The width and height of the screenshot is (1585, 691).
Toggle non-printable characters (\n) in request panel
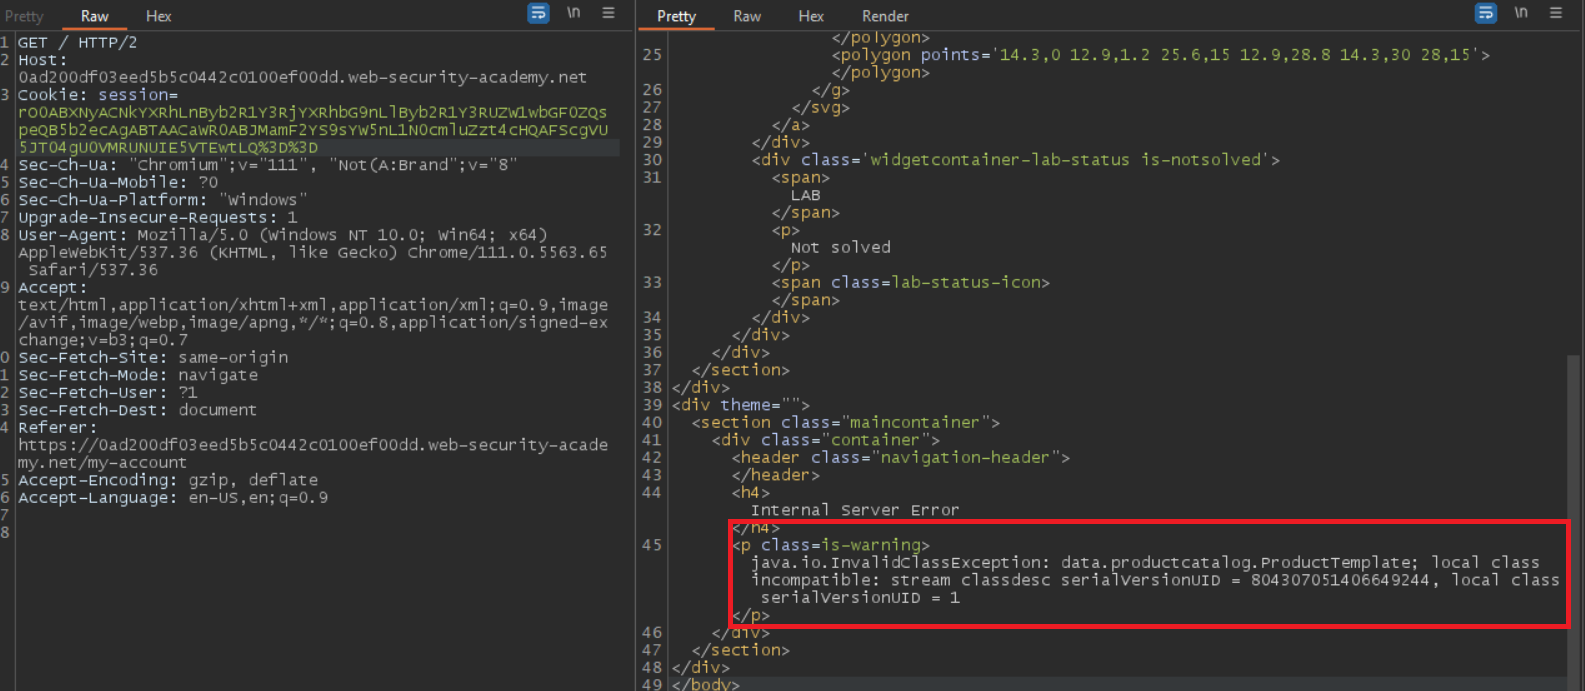(x=573, y=13)
